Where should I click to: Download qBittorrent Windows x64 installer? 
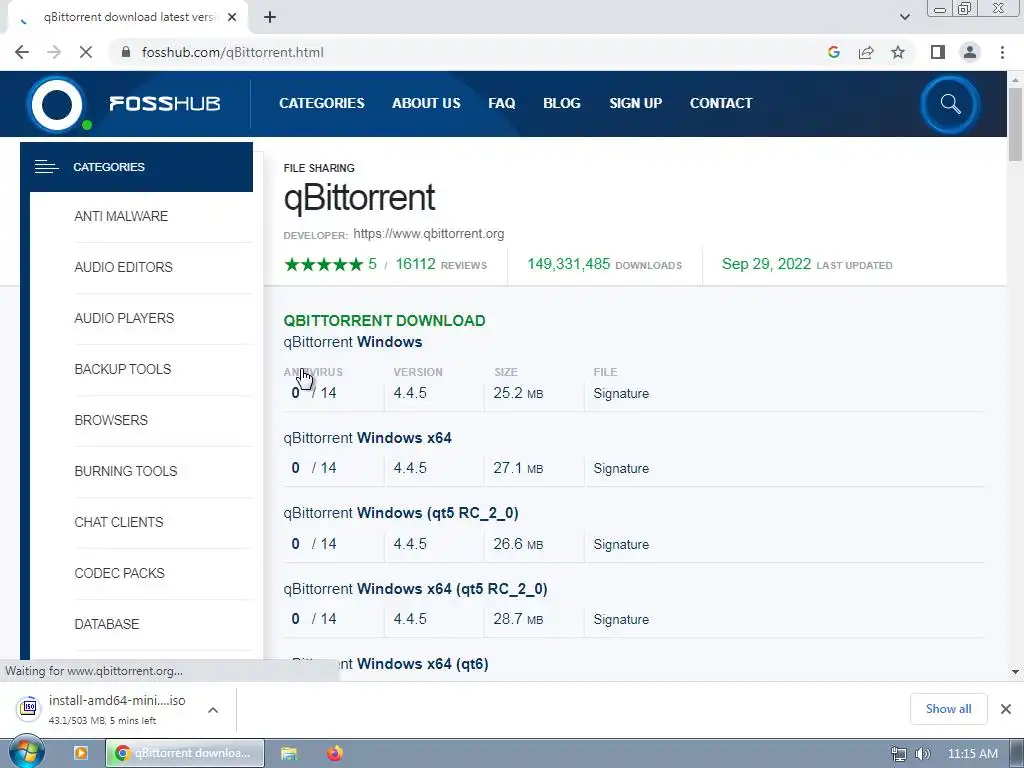368,438
